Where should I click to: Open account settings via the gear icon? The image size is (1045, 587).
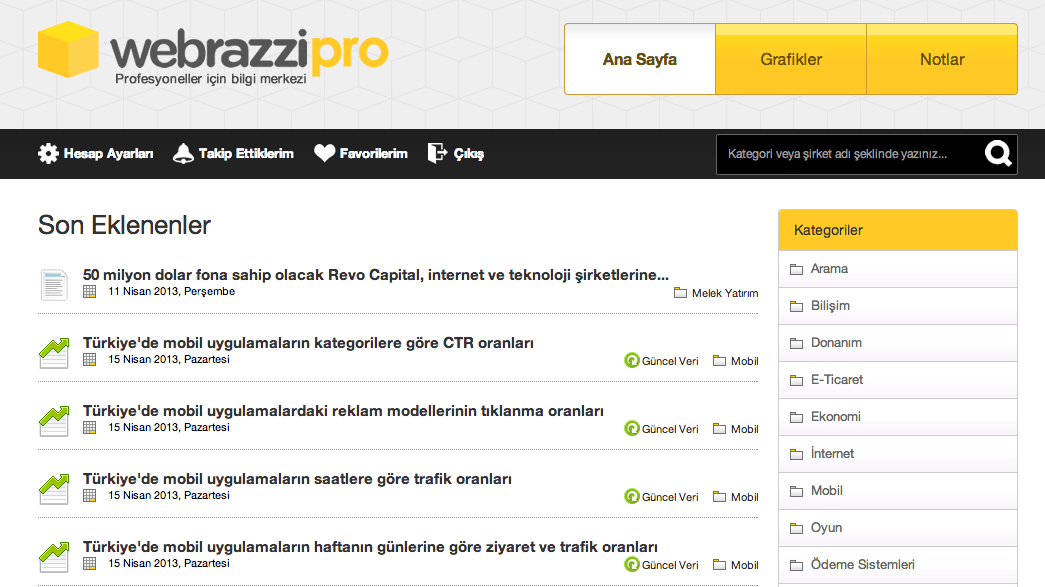(46, 154)
